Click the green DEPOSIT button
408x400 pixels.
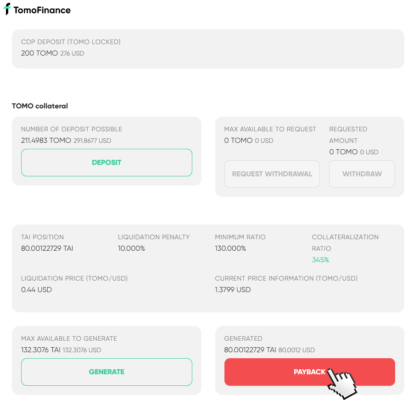107,163
